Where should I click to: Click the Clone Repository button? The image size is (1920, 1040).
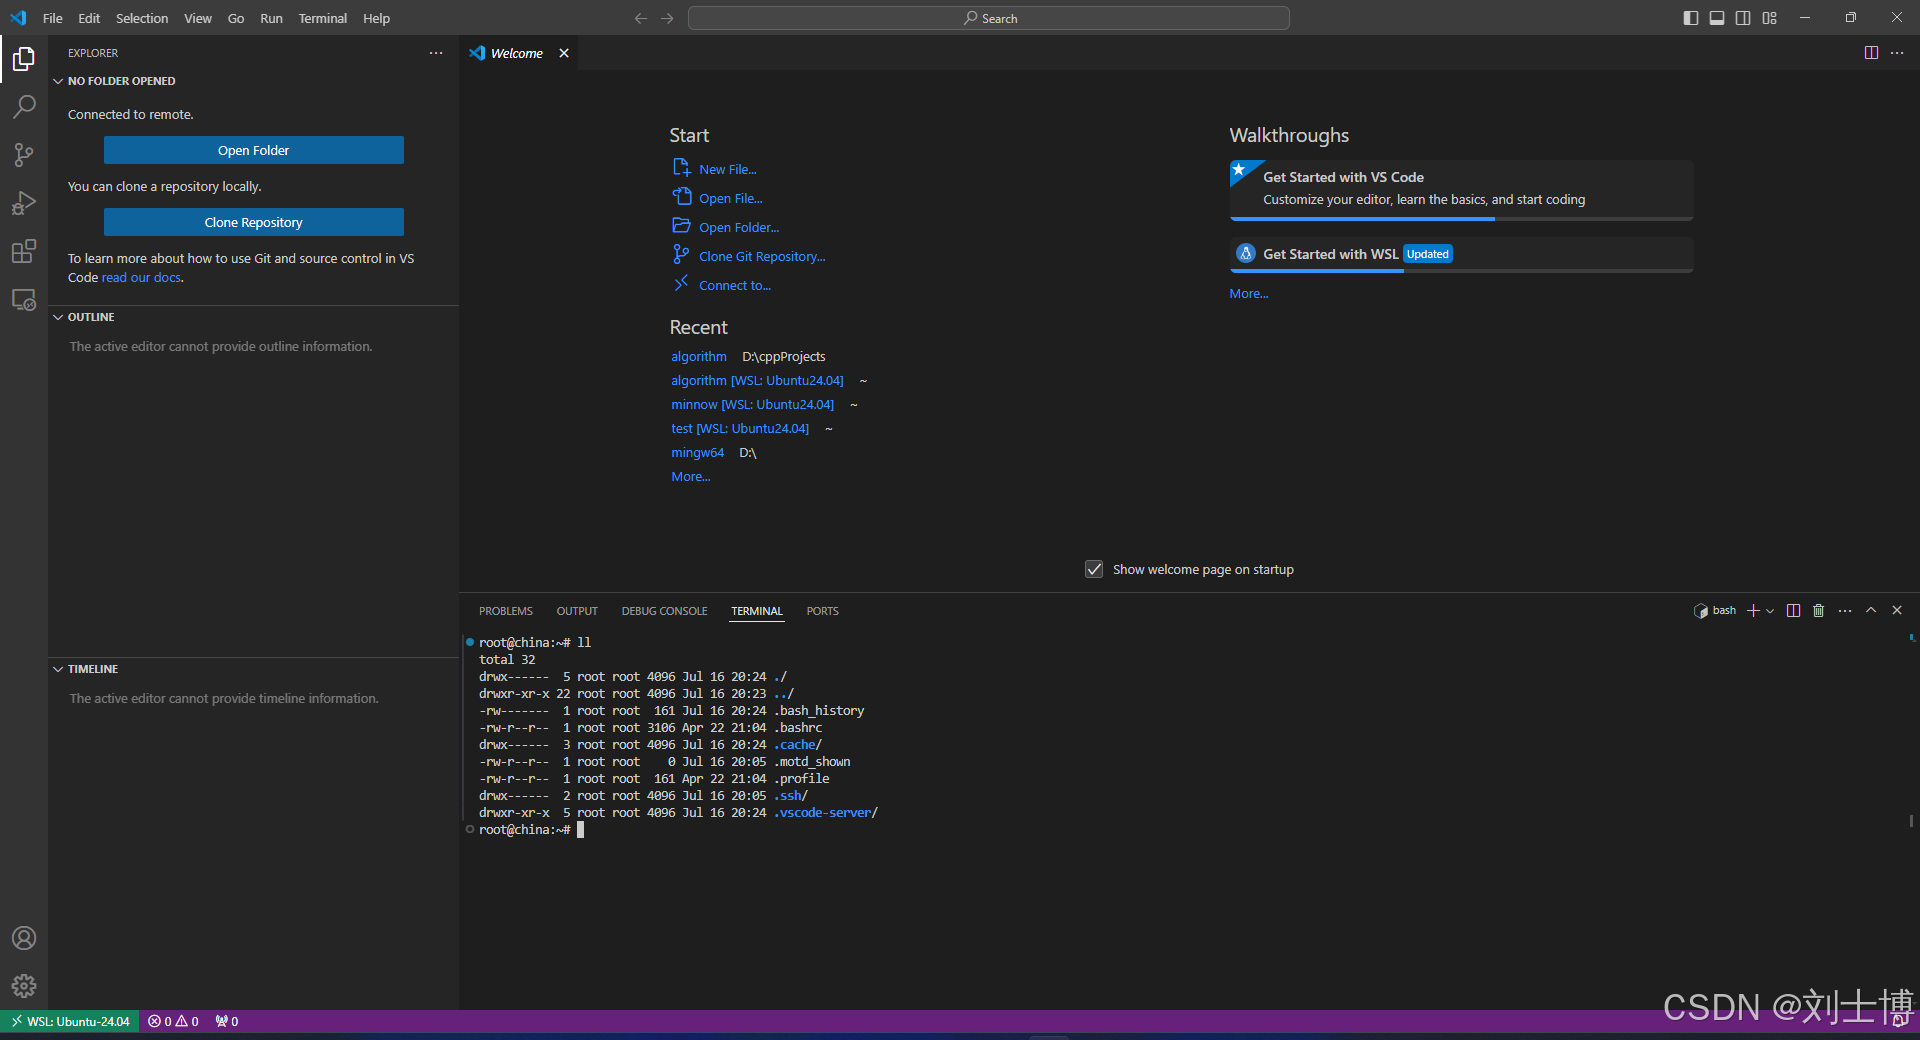pyautogui.click(x=254, y=222)
